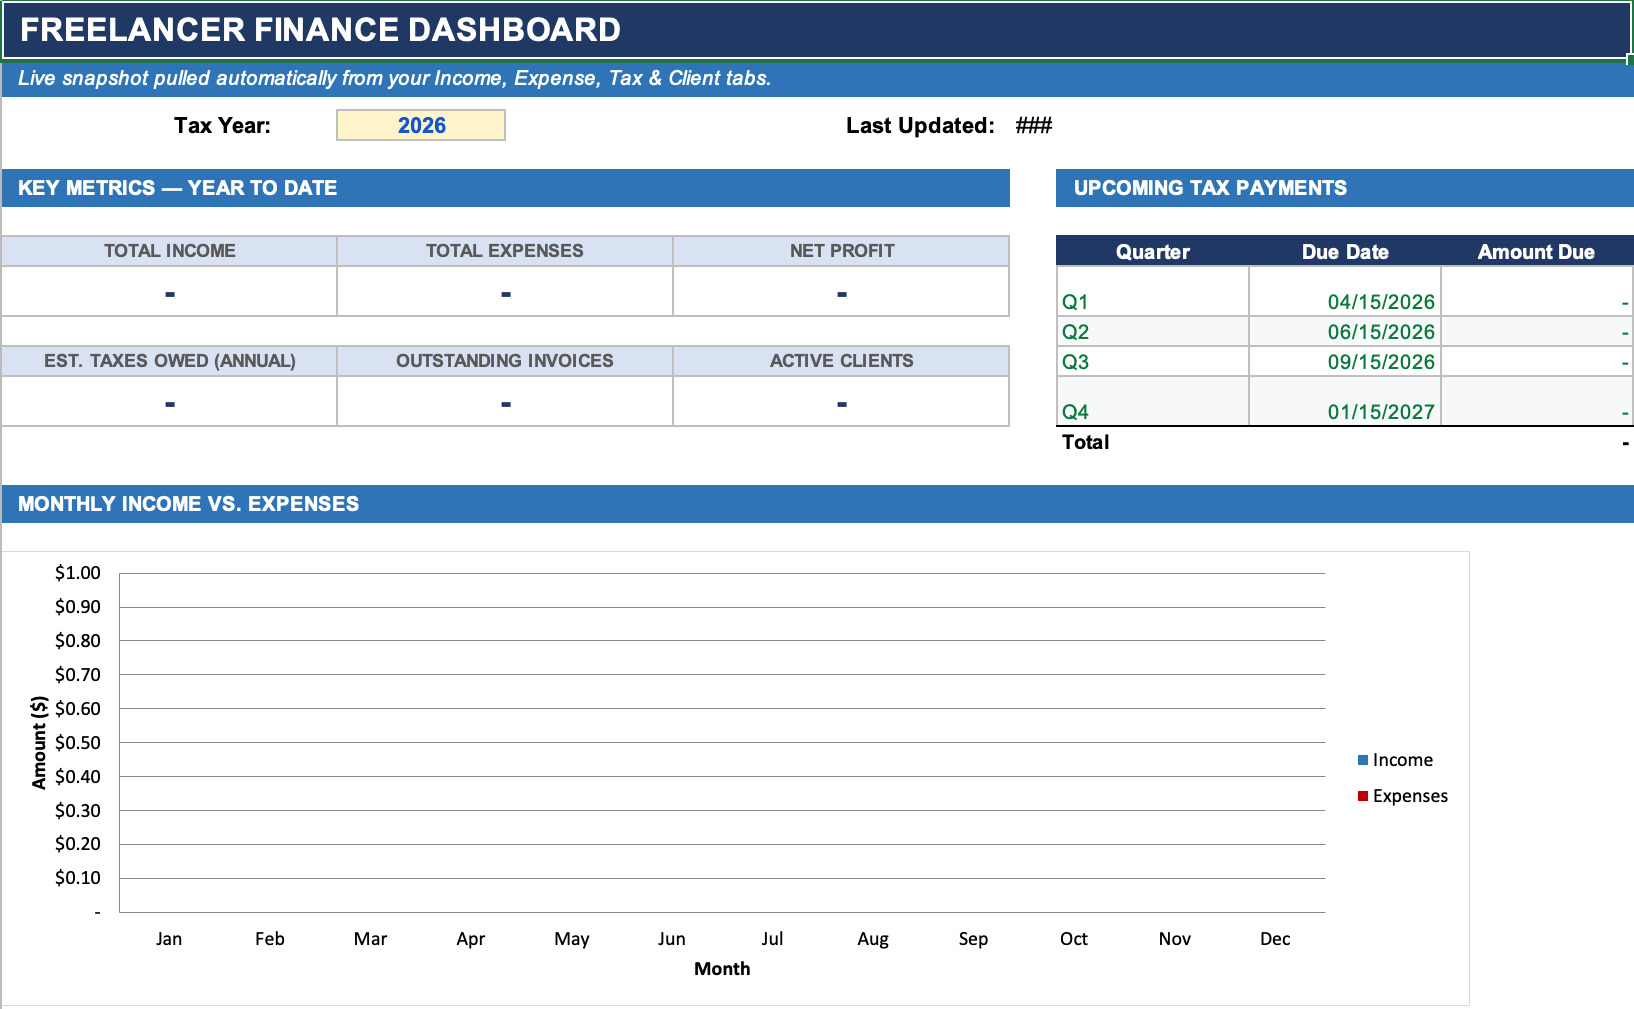Click the Total row label
The width and height of the screenshot is (1634, 1009).
(1086, 442)
